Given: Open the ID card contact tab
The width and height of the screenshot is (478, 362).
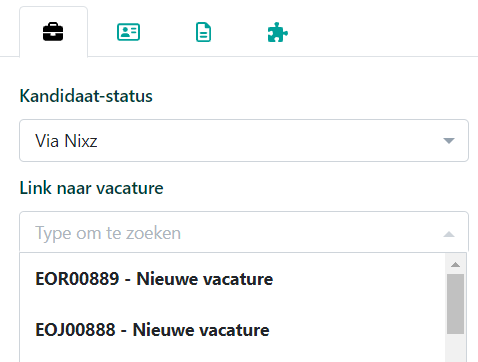Looking at the screenshot, I should pyautogui.click(x=128, y=32).
